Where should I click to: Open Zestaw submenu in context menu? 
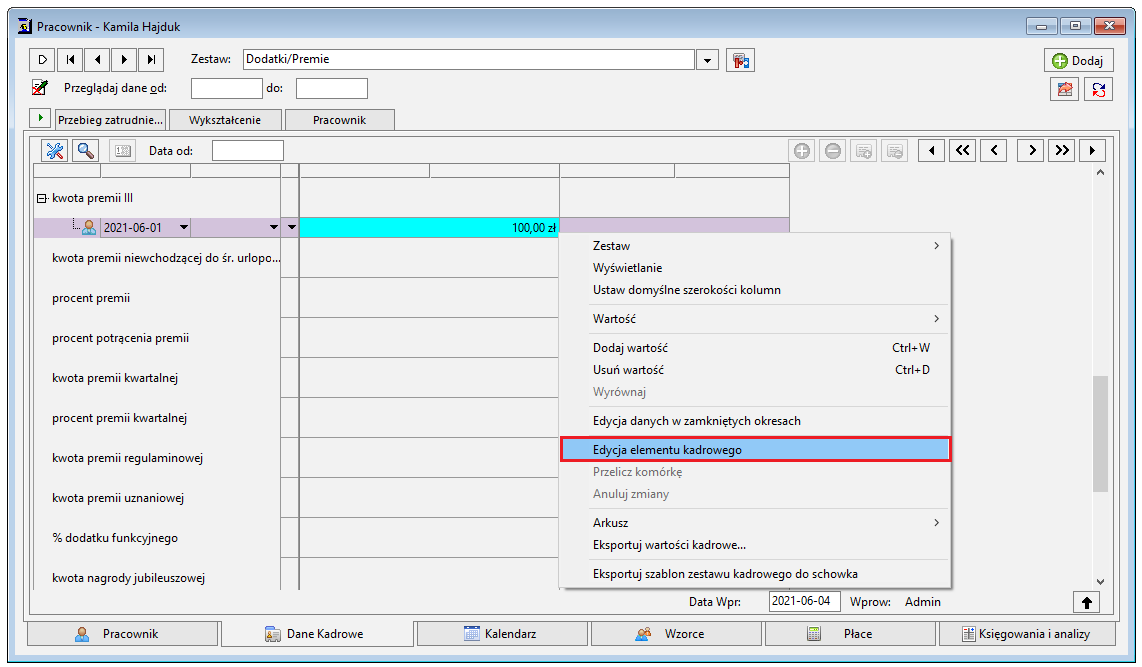click(755, 246)
